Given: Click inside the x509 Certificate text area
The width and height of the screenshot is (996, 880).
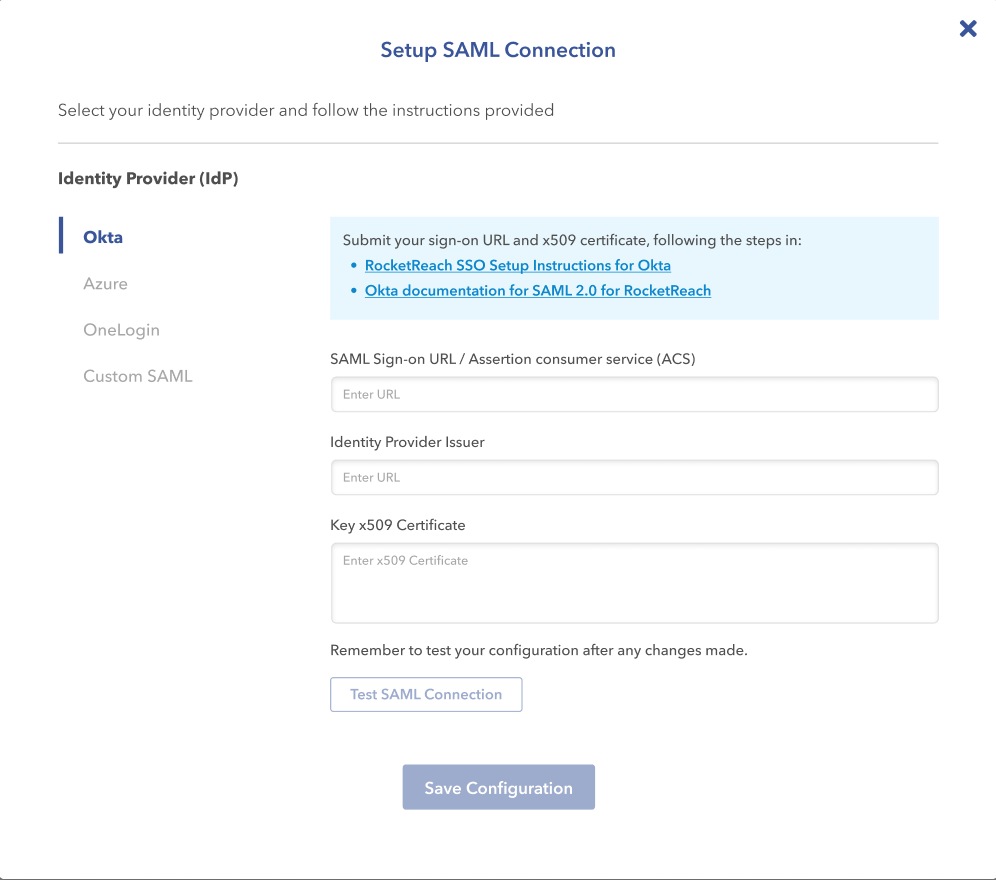Looking at the screenshot, I should [x=635, y=583].
